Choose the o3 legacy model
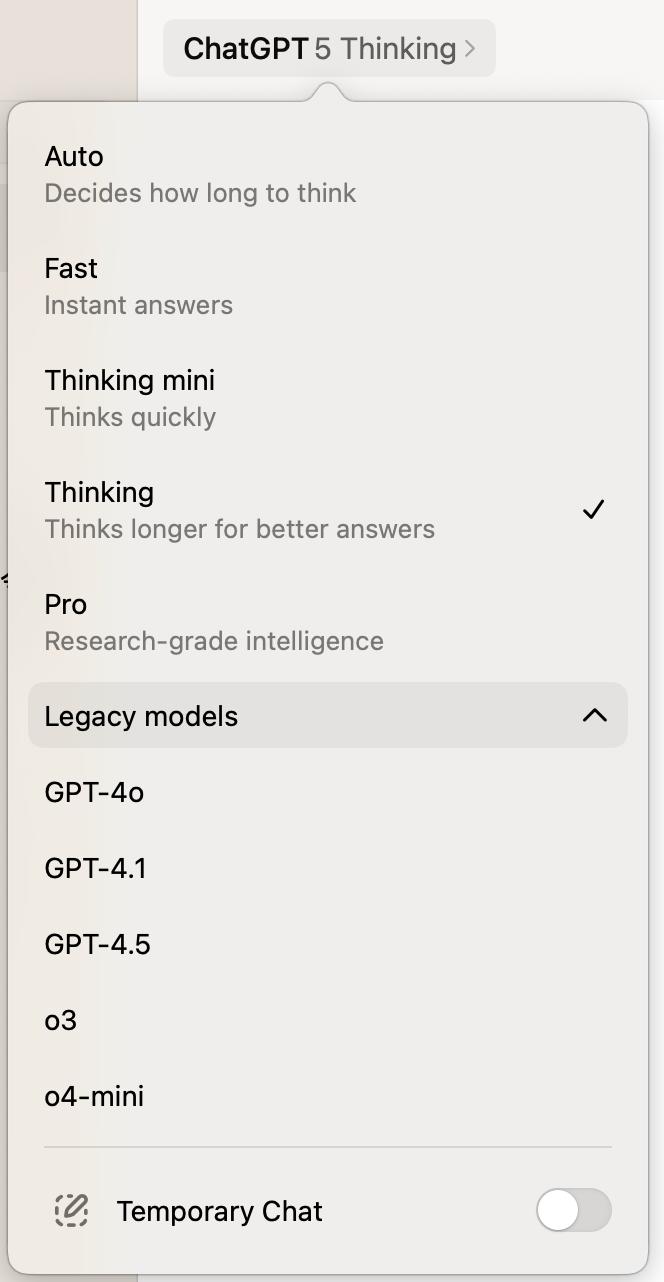 click(x=61, y=1021)
